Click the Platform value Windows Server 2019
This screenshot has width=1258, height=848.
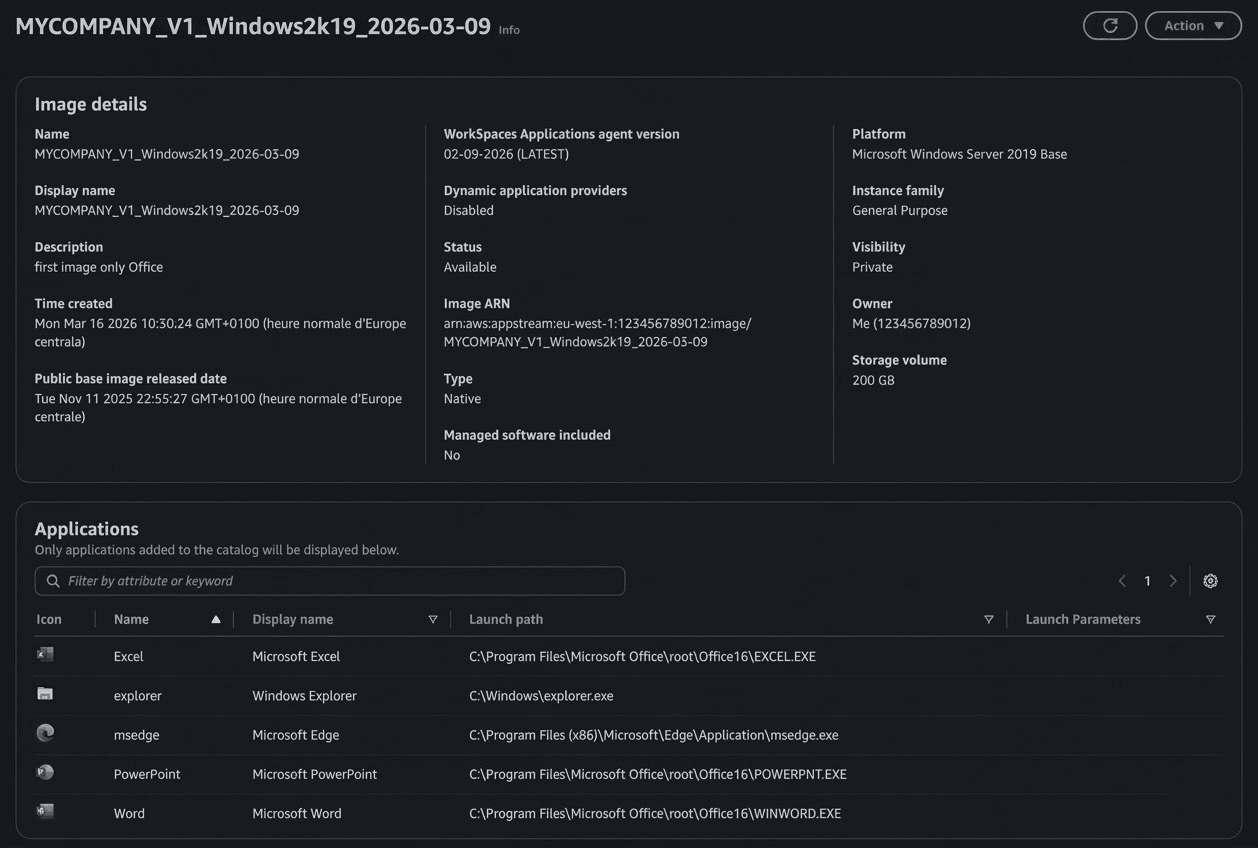pos(959,154)
